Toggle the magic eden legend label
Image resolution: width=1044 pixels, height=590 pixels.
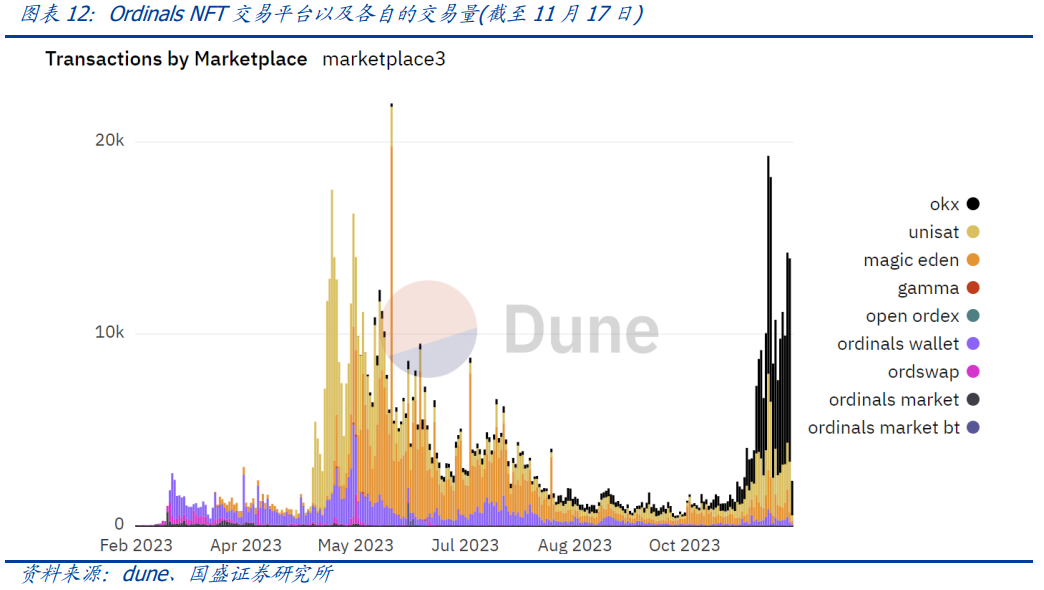(x=911, y=260)
